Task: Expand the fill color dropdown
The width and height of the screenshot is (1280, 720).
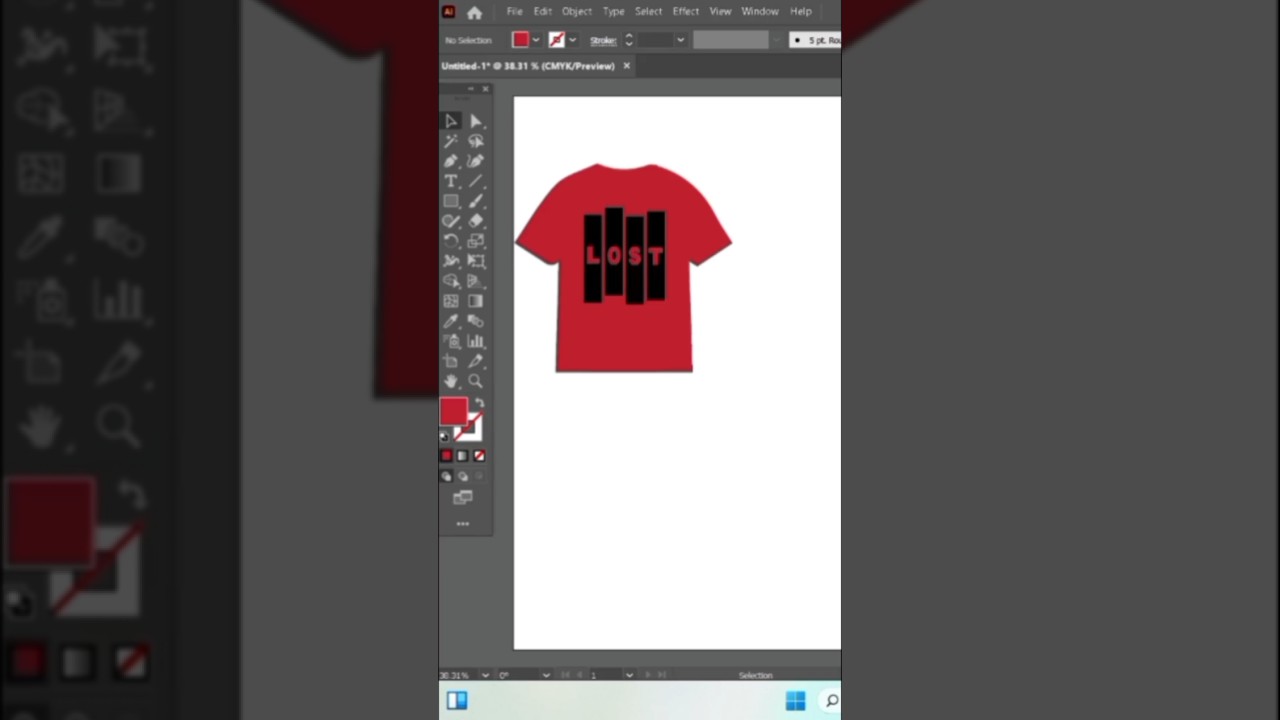Action: [536, 40]
